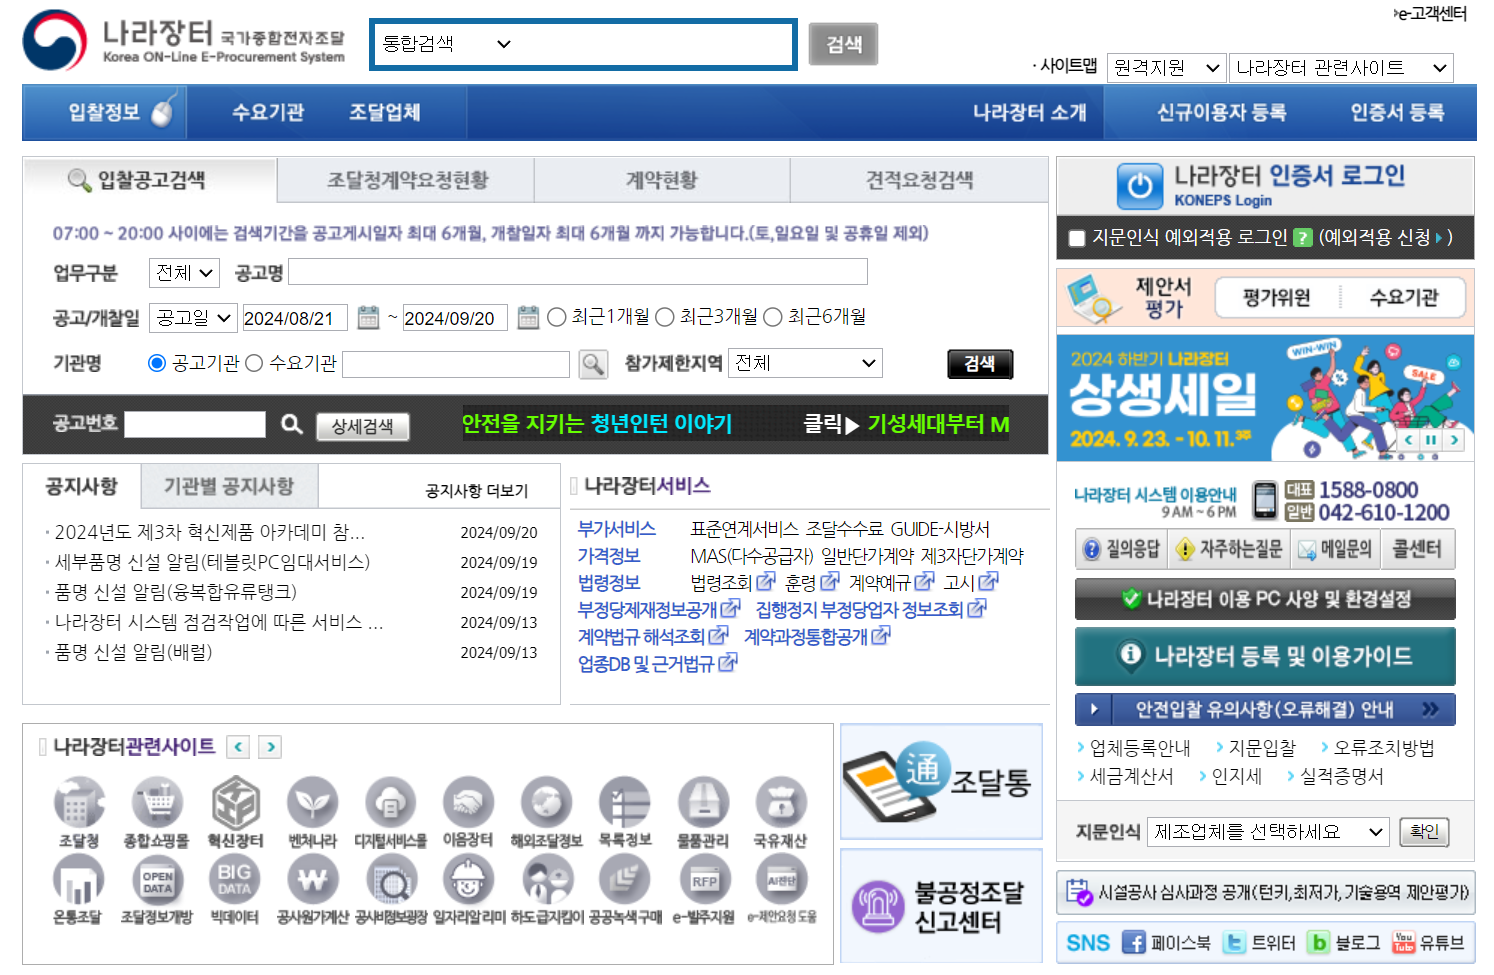Open the 참가제한지역 전체 dropdown
1494x975 pixels.
(x=805, y=363)
